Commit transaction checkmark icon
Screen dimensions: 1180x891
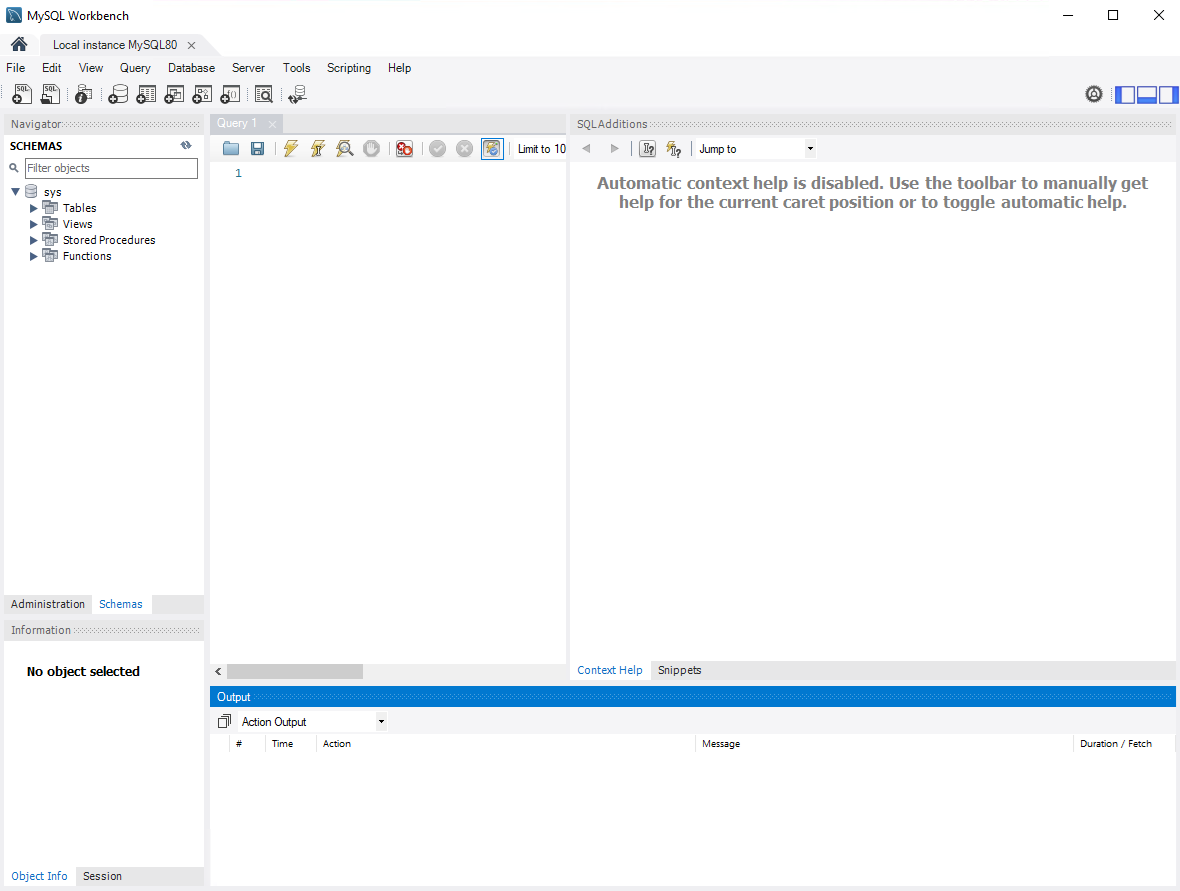coord(437,148)
